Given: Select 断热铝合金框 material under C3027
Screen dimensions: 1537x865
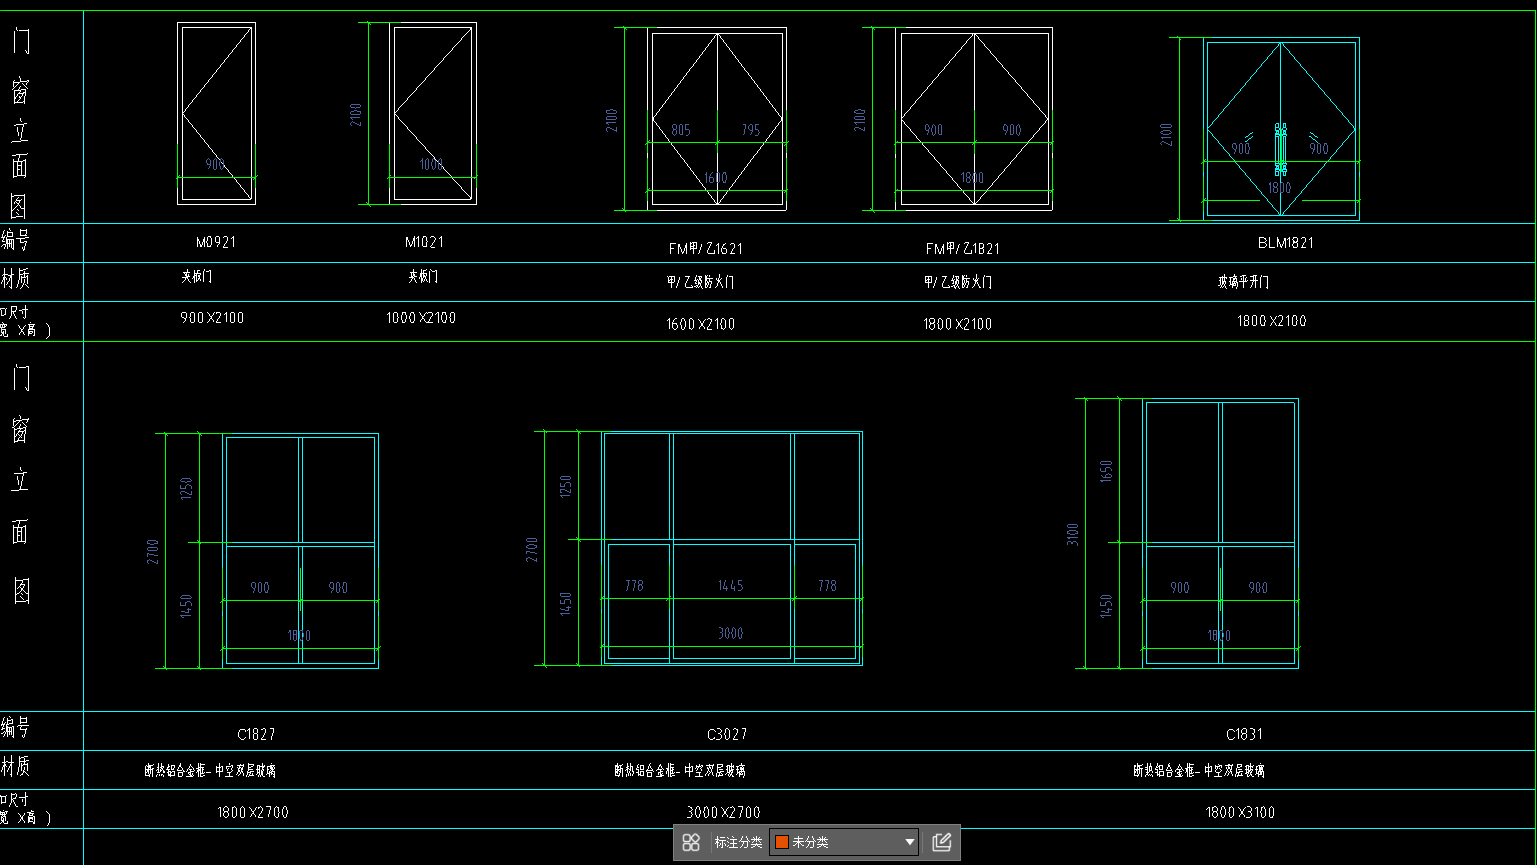Looking at the screenshot, I should tap(680, 771).
